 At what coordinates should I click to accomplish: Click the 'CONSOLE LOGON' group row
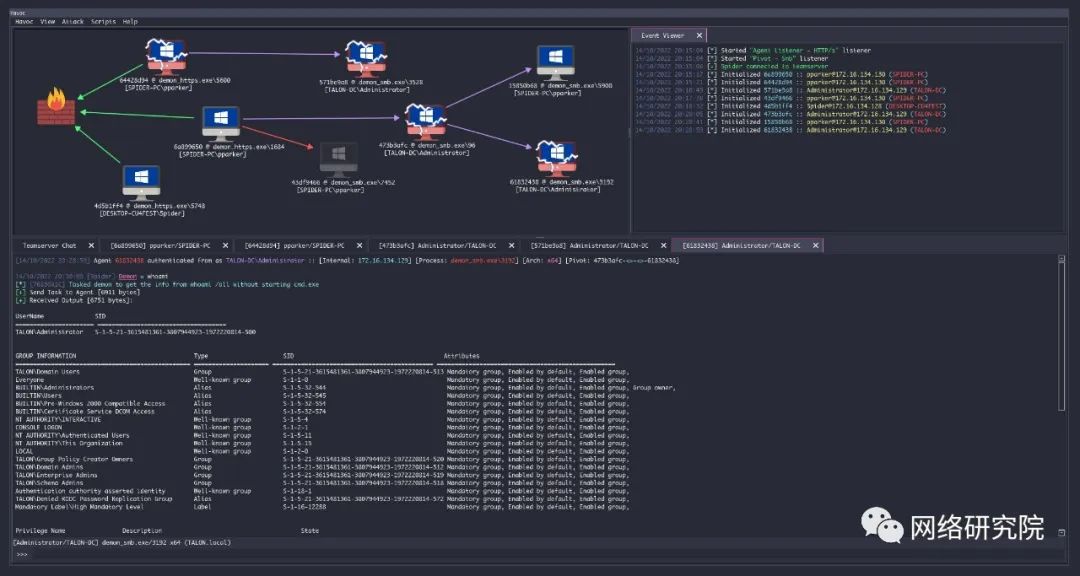322,427
